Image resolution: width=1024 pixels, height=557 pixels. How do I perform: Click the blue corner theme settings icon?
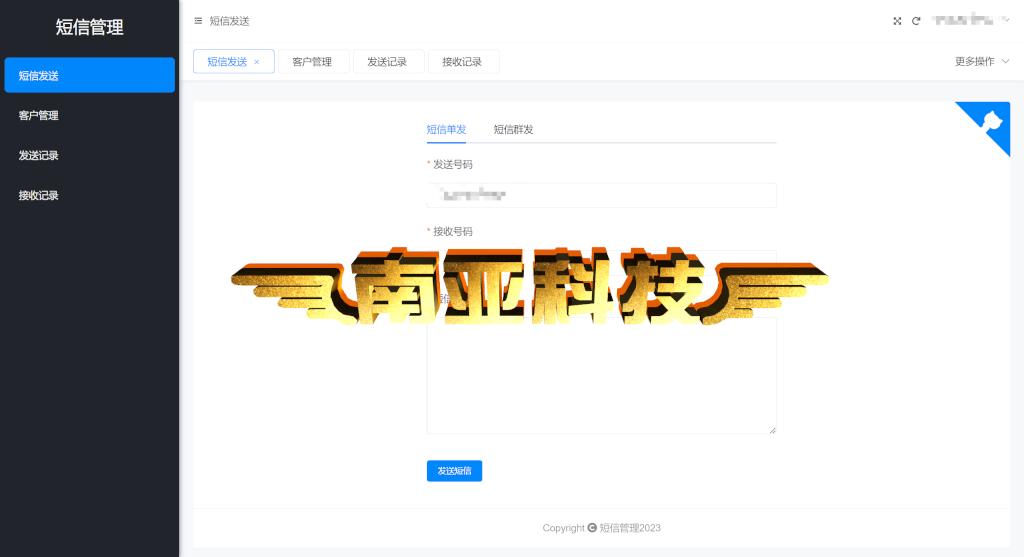click(992, 121)
